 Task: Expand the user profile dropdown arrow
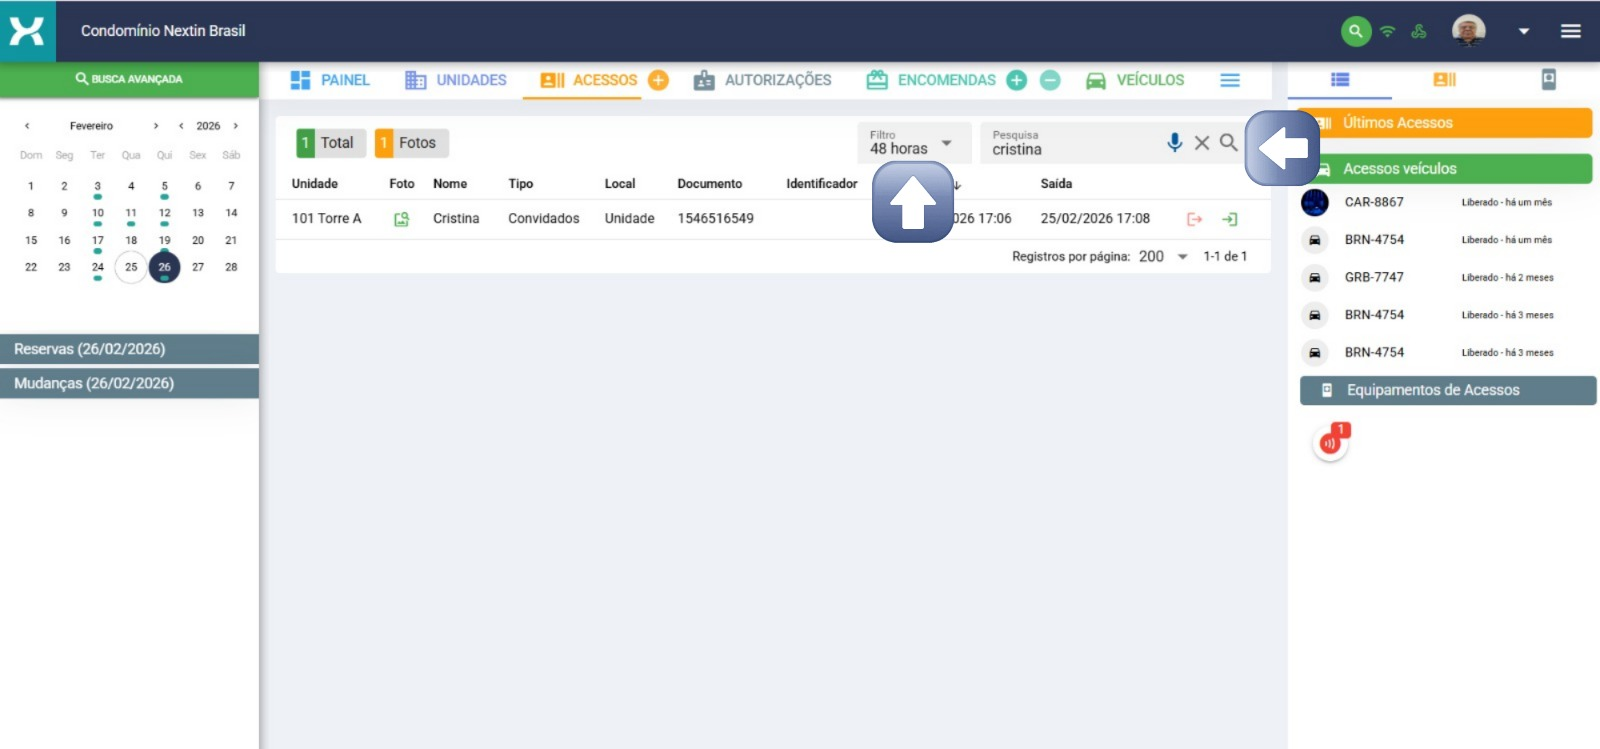1524,31
